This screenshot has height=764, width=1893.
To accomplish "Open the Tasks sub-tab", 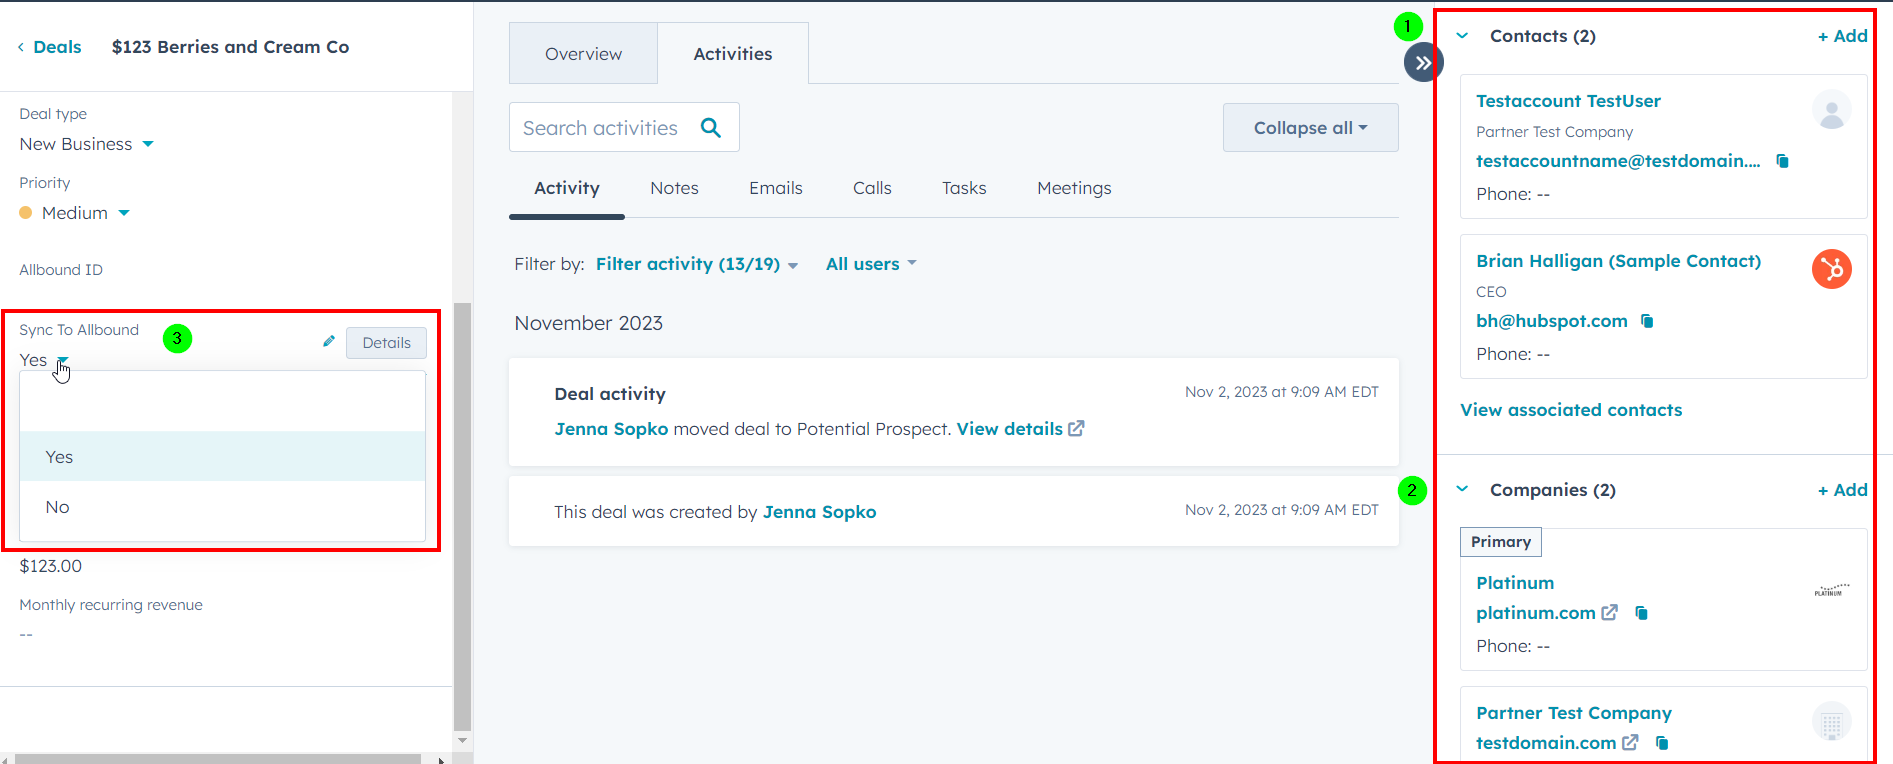I will [x=964, y=188].
